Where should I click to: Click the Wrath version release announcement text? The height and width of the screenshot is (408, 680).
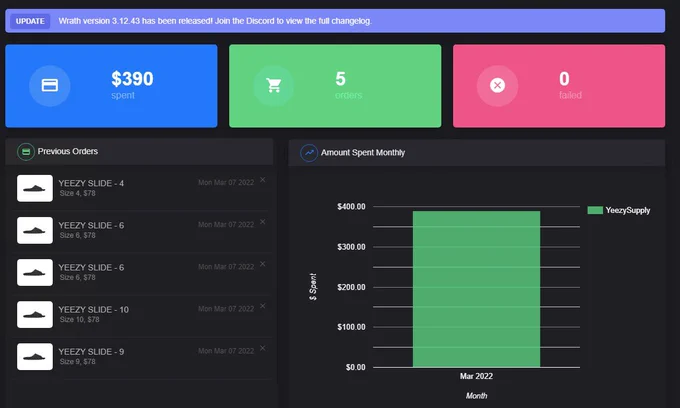215,21
